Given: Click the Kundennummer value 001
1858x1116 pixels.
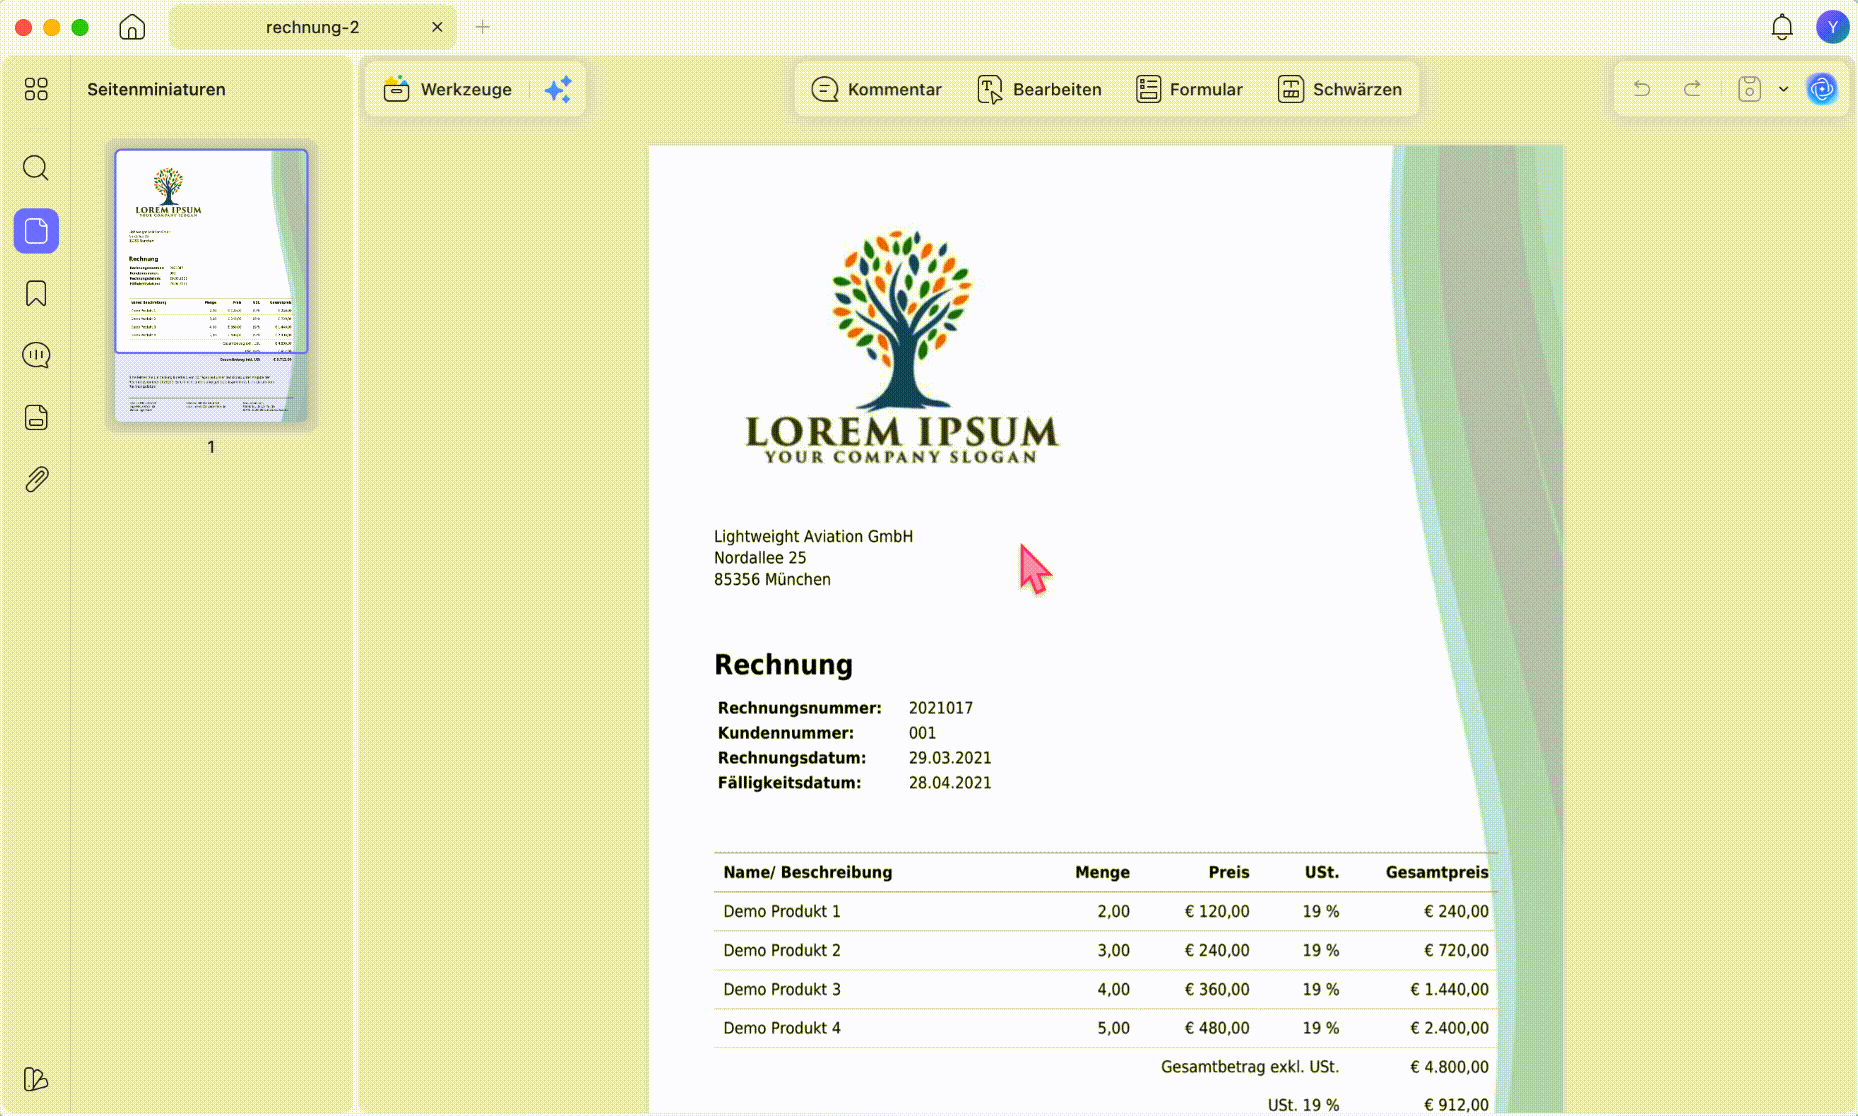Looking at the screenshot, I should [x=922, y=733].
